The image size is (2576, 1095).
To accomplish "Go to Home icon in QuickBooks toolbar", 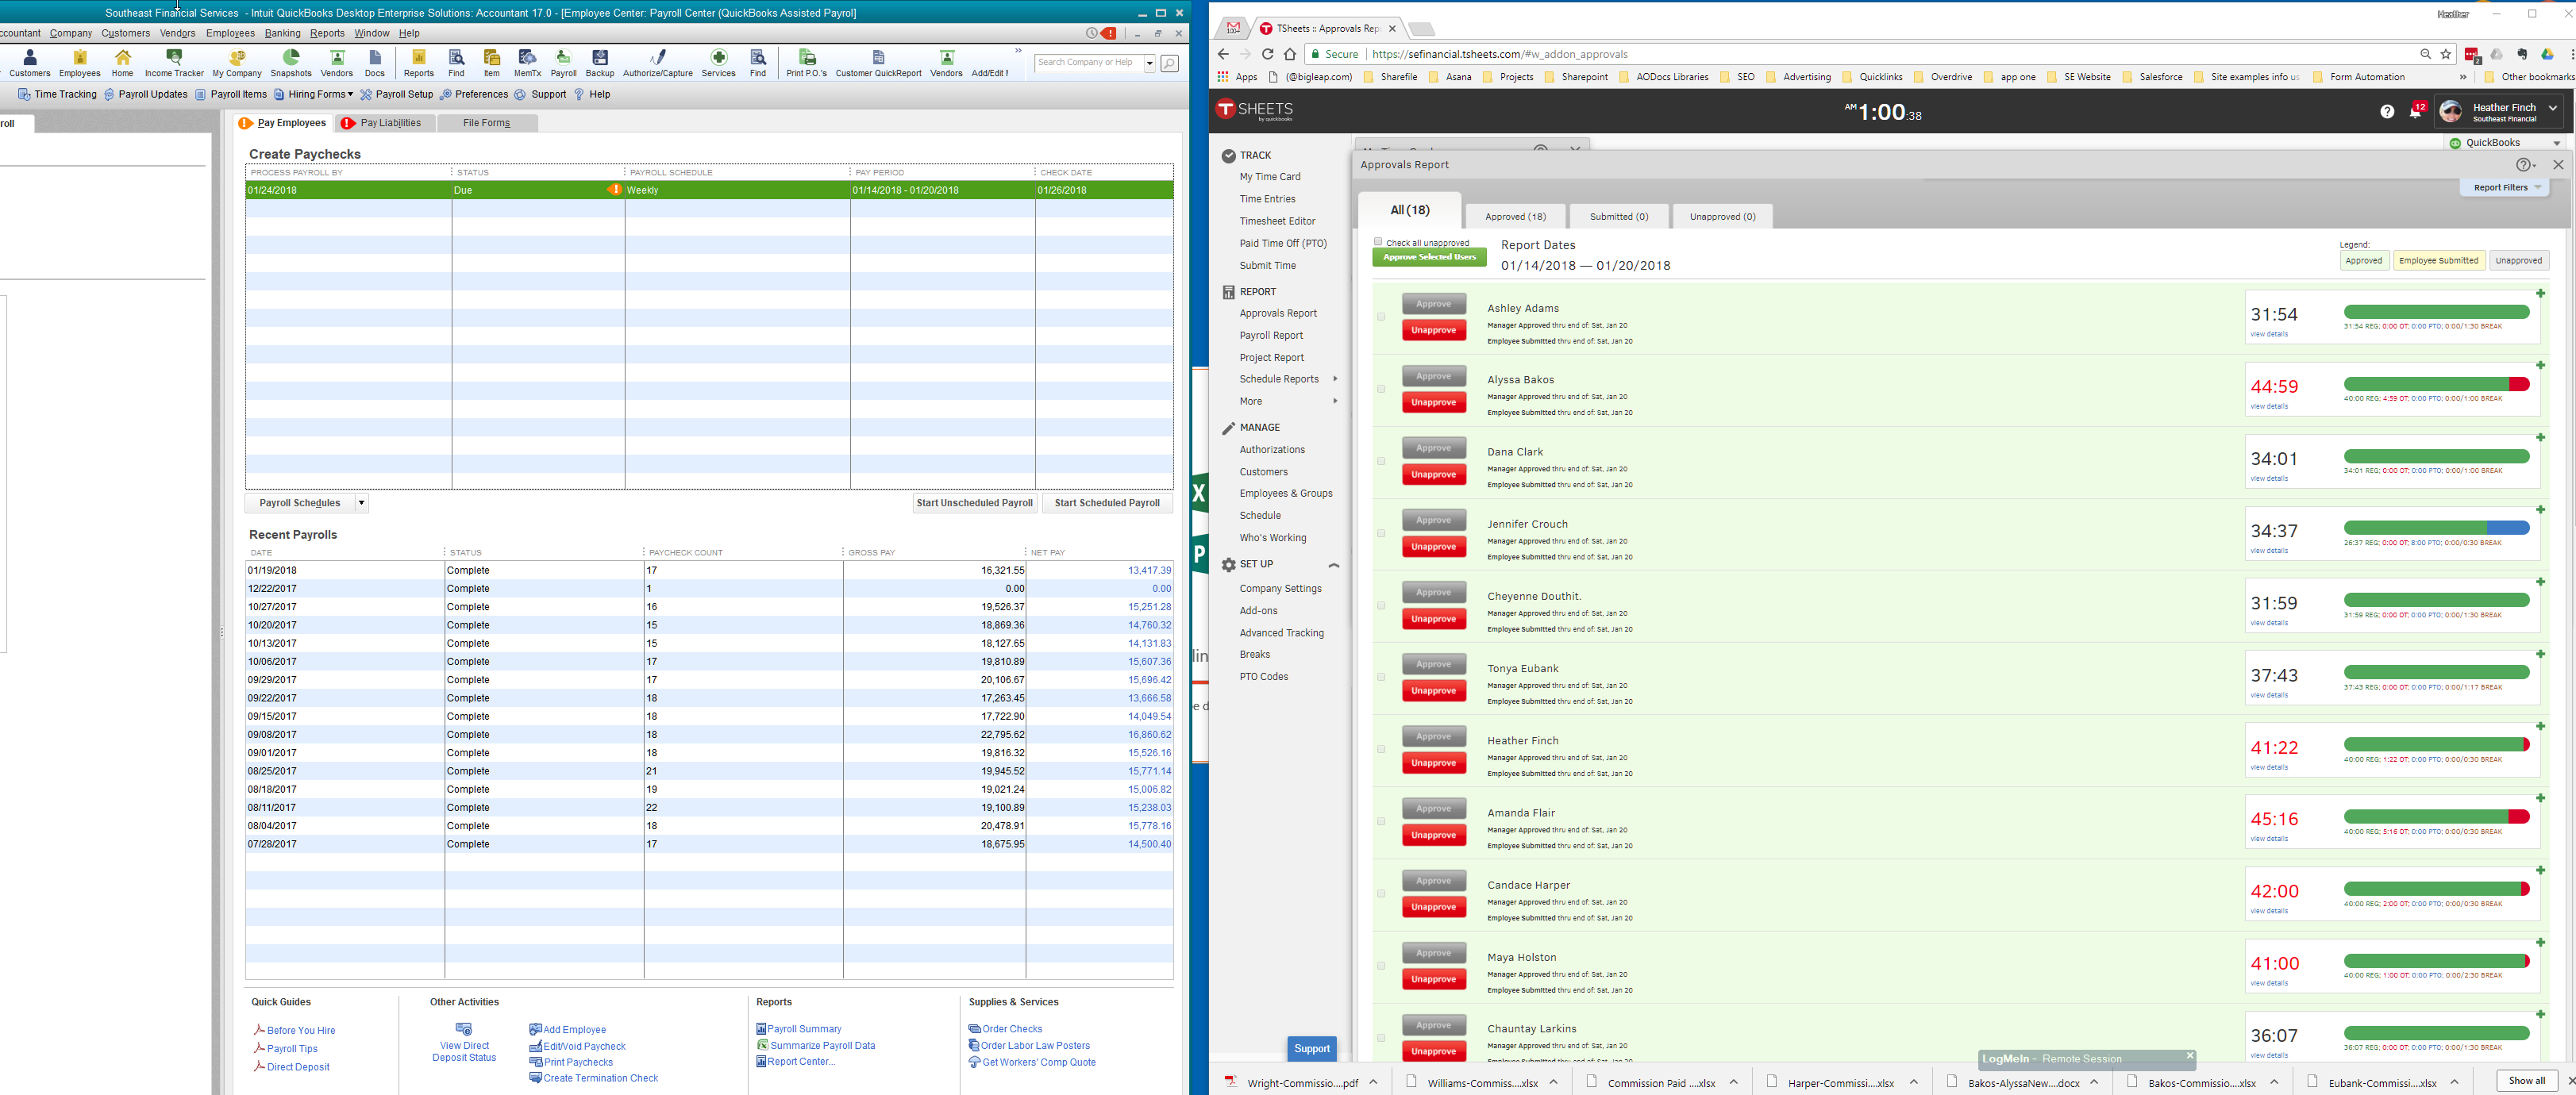I will tap(122, 62).
